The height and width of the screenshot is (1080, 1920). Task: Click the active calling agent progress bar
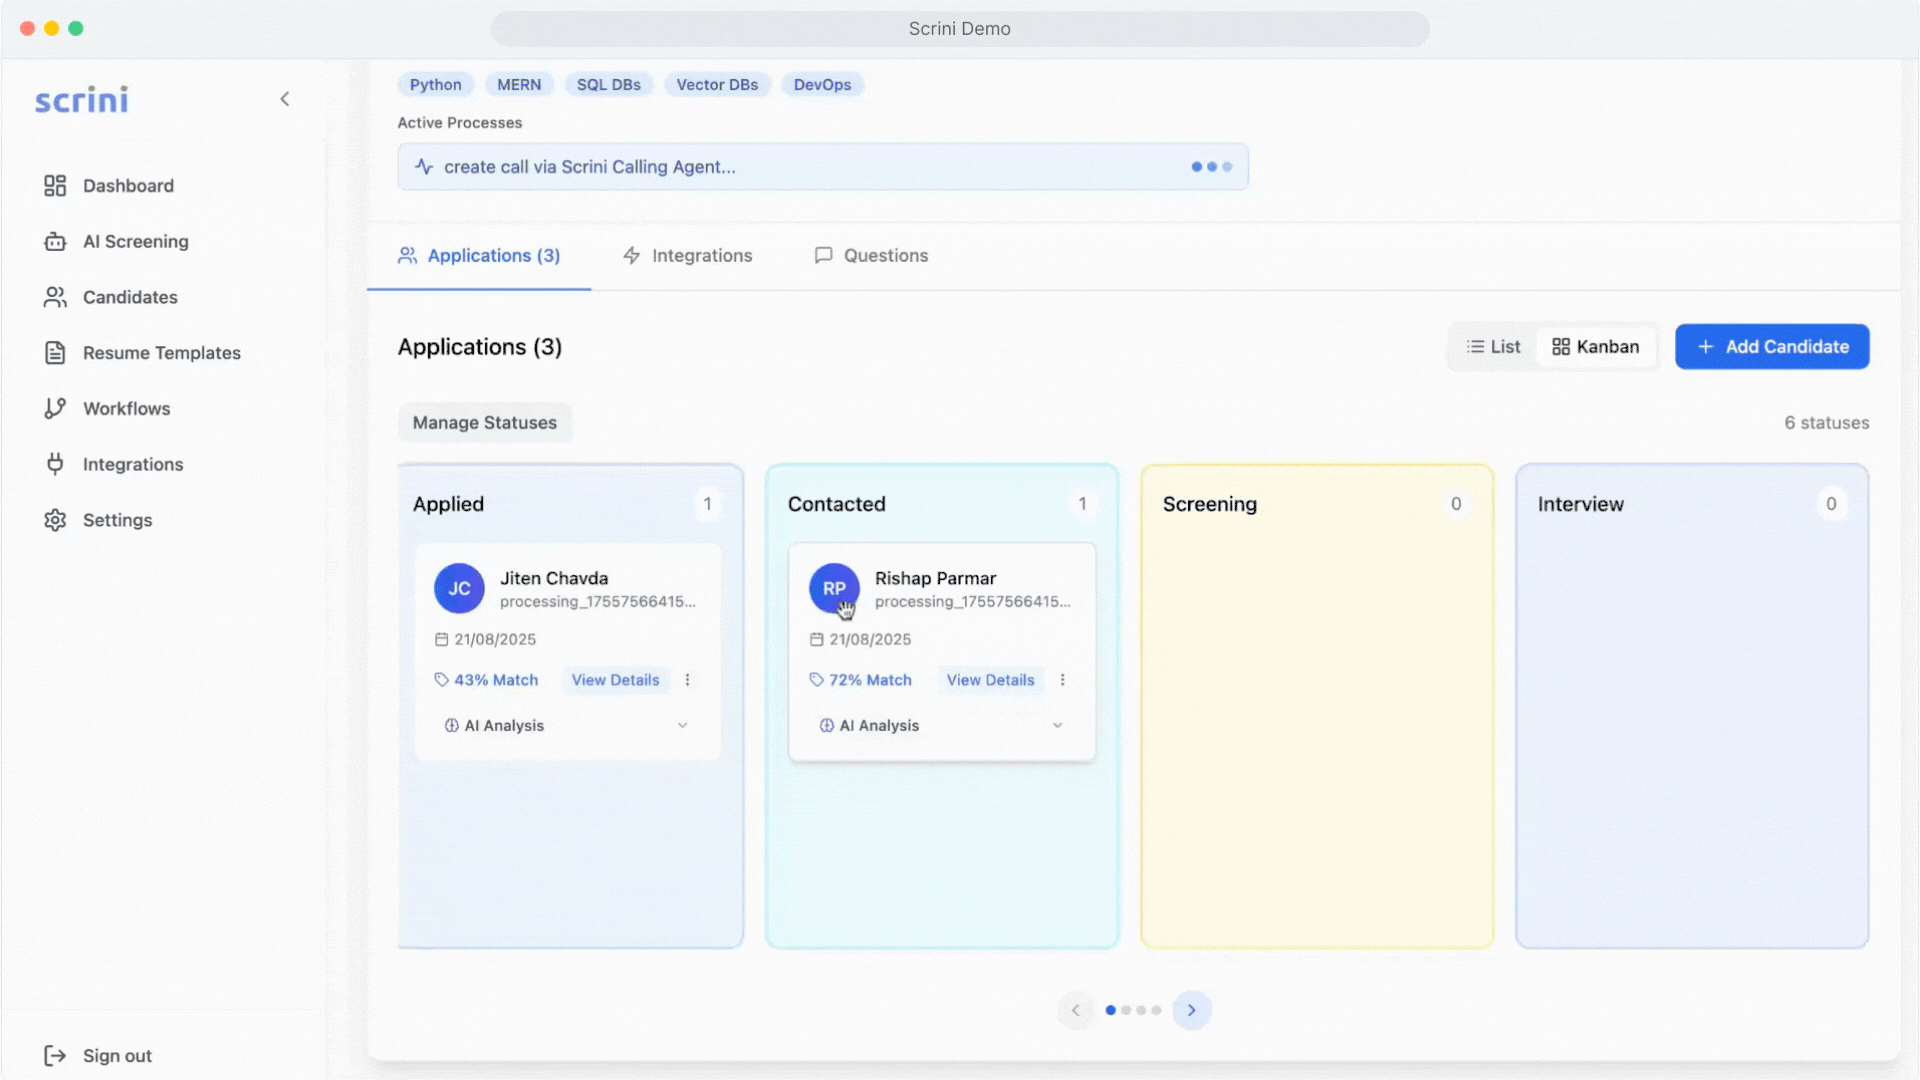pos(822,166)
